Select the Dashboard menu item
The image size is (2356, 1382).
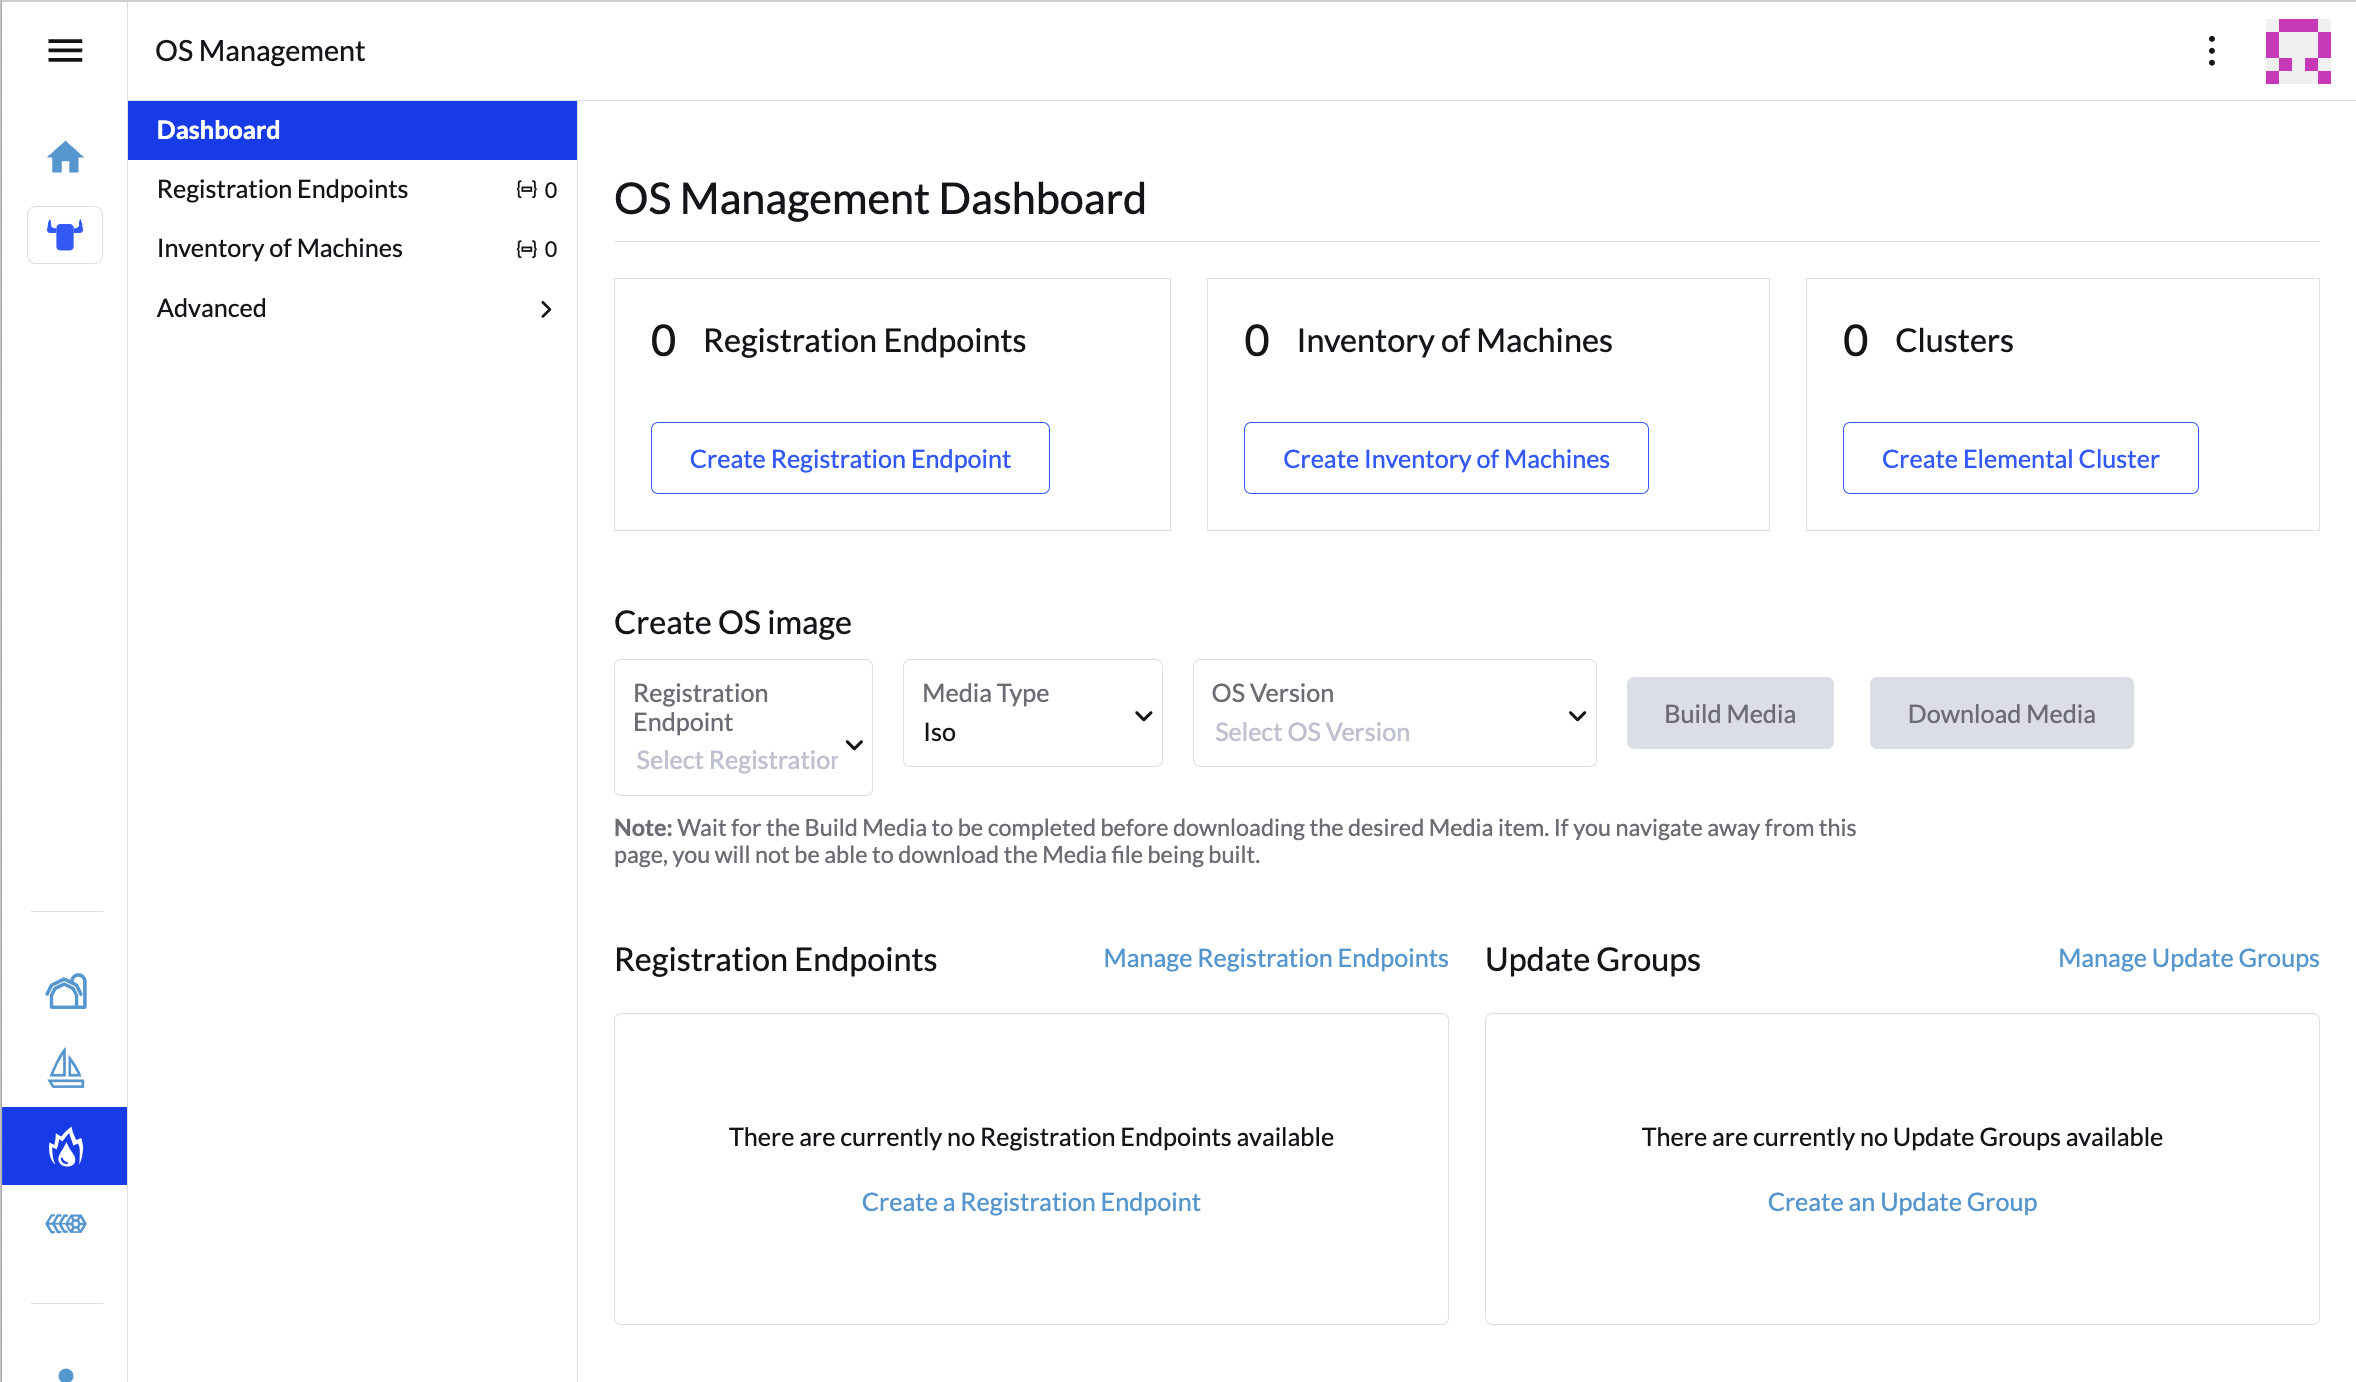click(x=218, y=130)
